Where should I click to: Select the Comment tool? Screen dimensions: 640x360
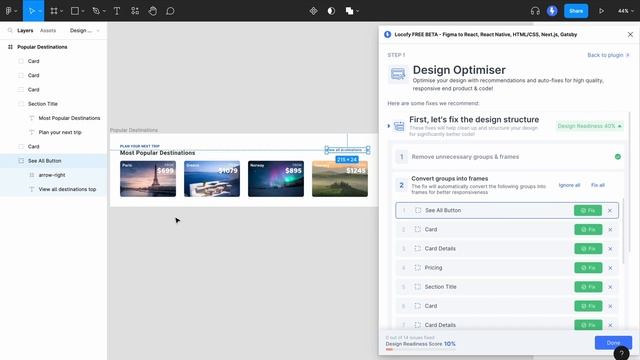pos(170,11)
